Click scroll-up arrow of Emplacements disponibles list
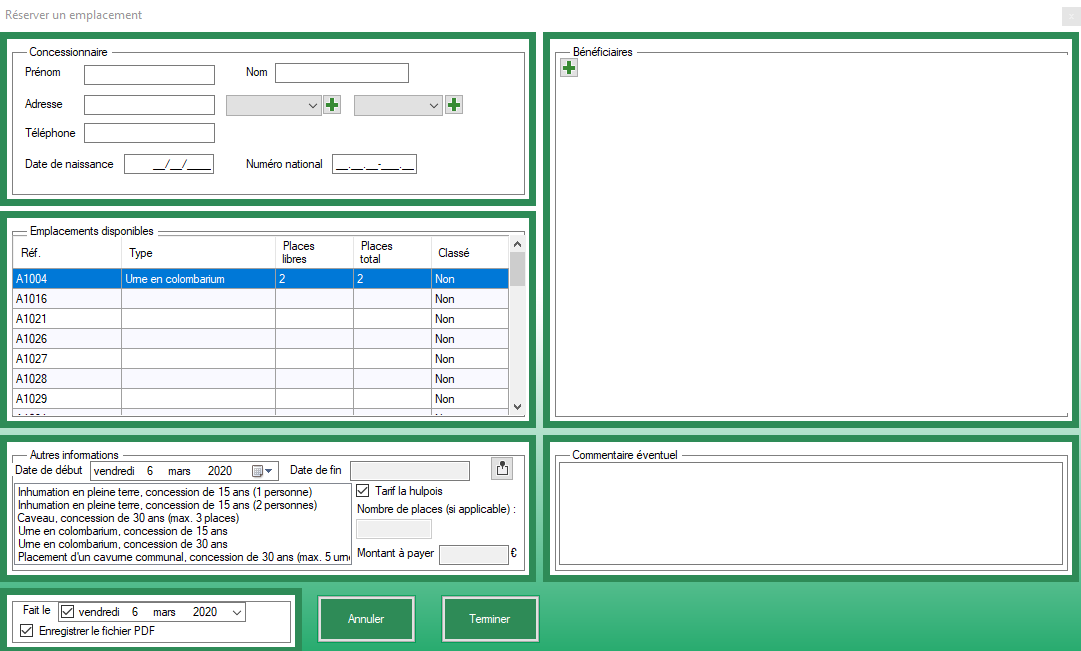This screenshot has height=651, width=1081. tap(517, 244)
